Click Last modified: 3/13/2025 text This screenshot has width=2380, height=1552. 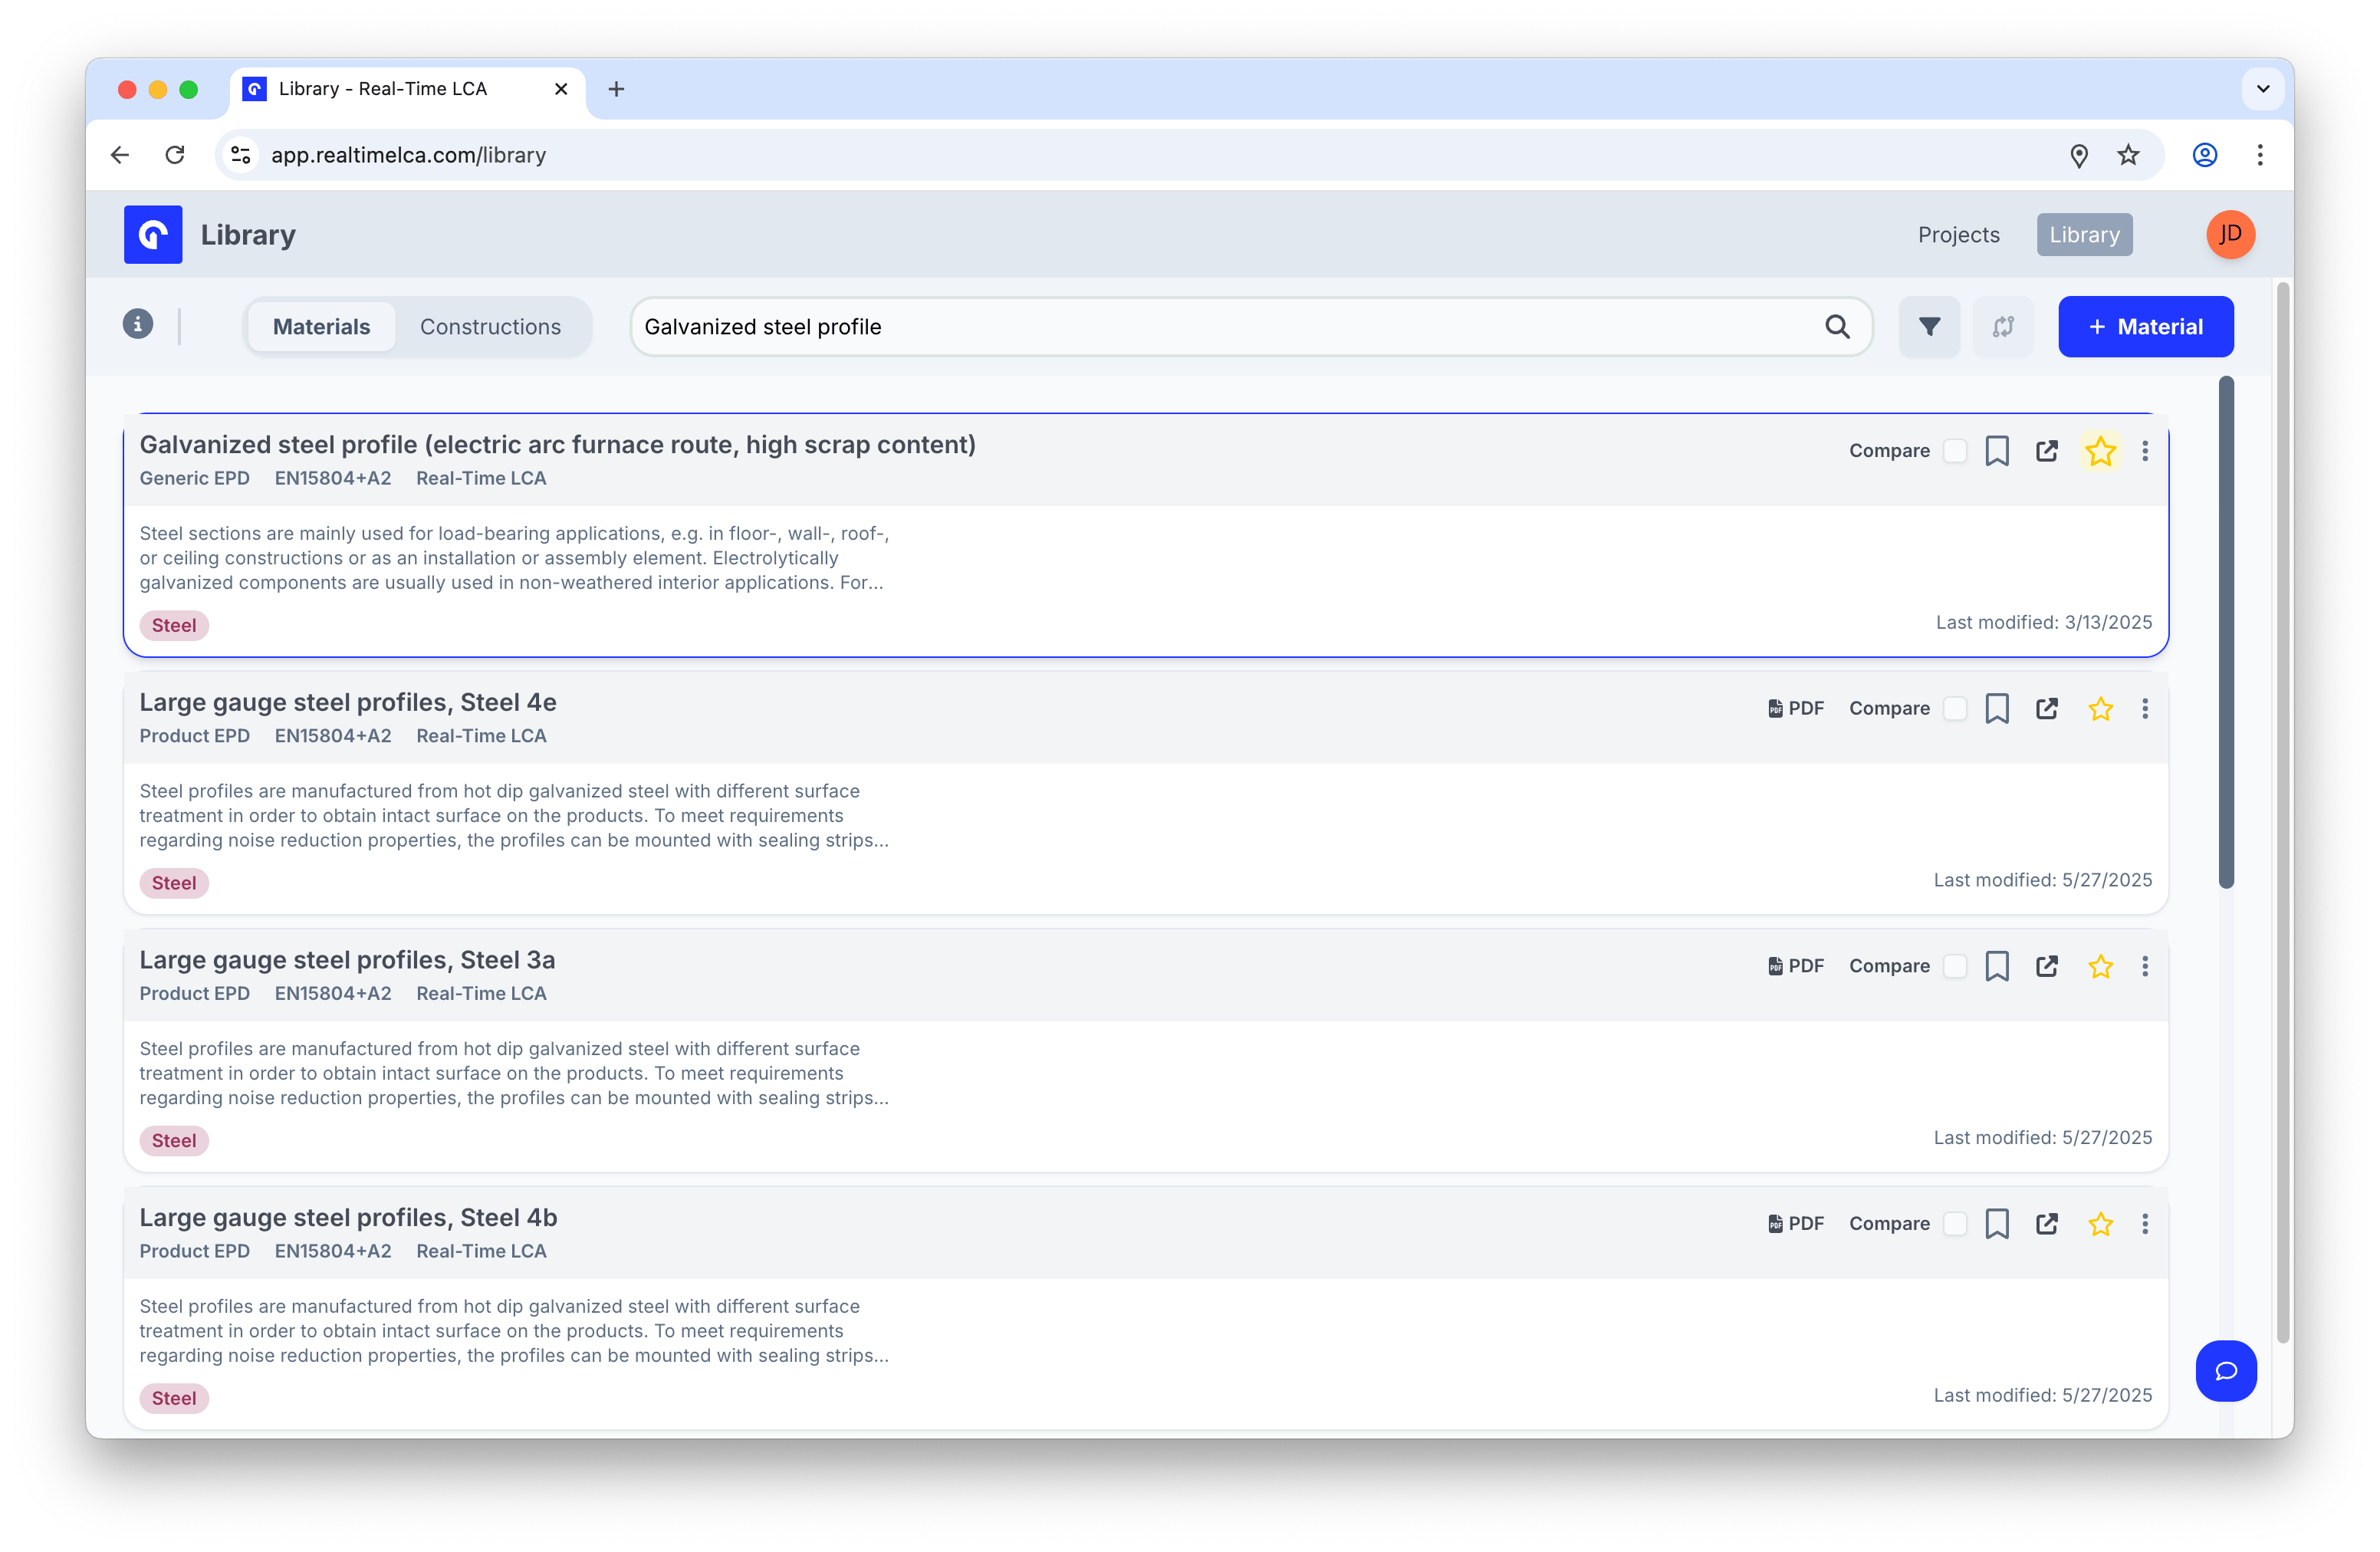coord(2043,623)
